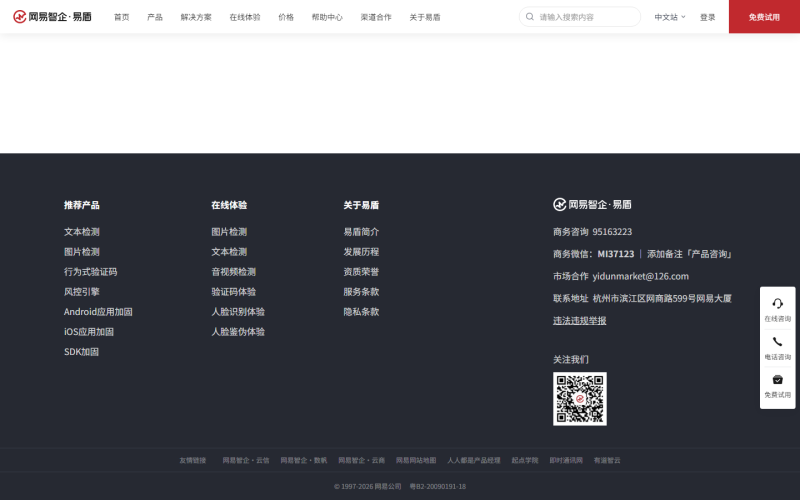Image resolution: width=800 pixels, height=500 pixels.
Task: Open the 行为式验证码 link
Action: tap(90, 271)
